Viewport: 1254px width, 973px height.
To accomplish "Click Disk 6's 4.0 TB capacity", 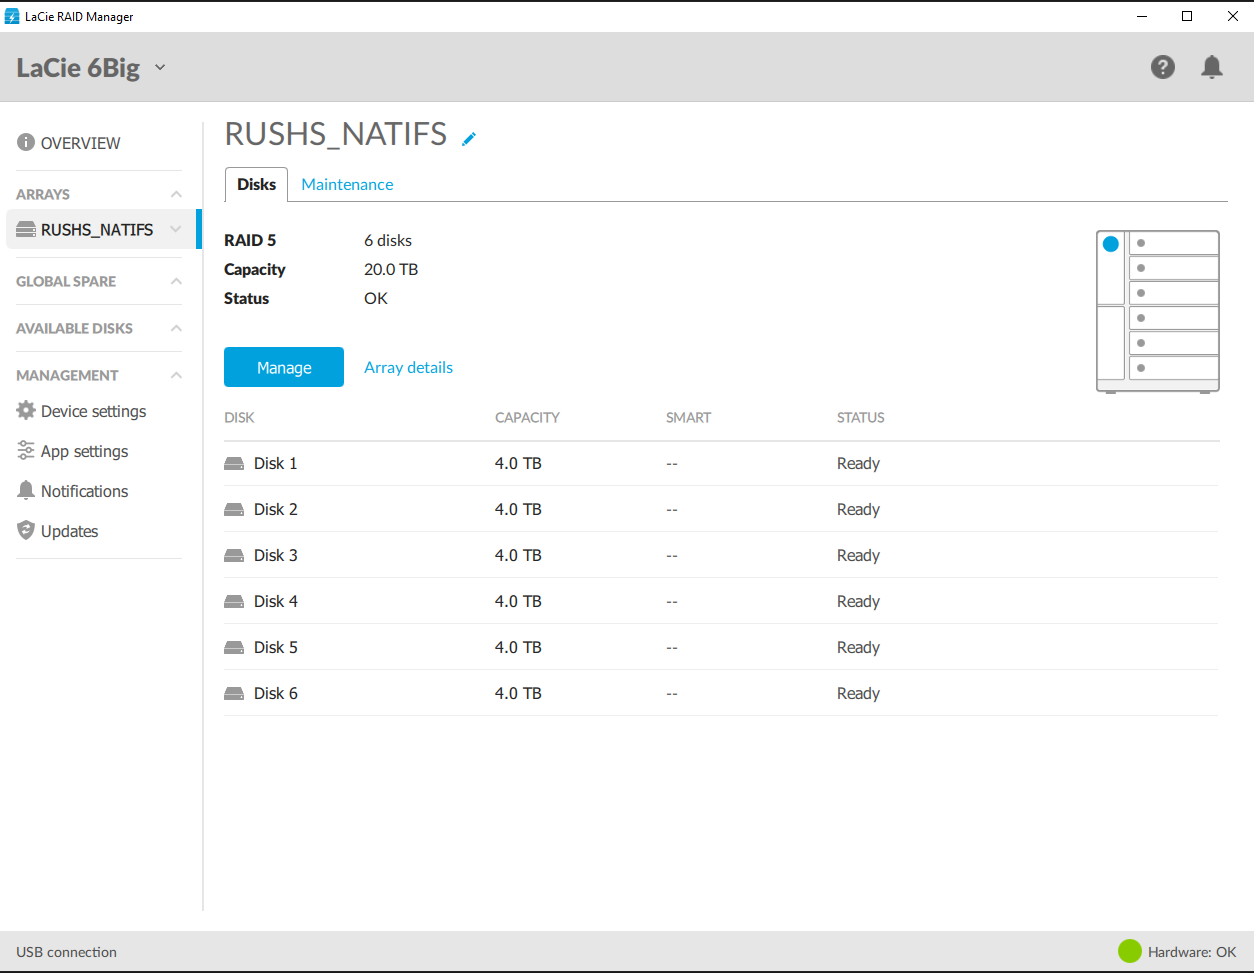I will [x=518, y=694].
